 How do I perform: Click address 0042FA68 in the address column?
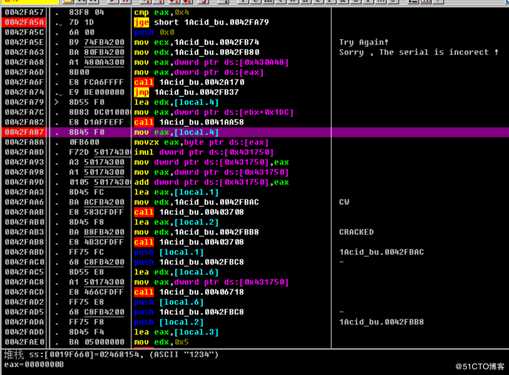(x=24, y=62)
